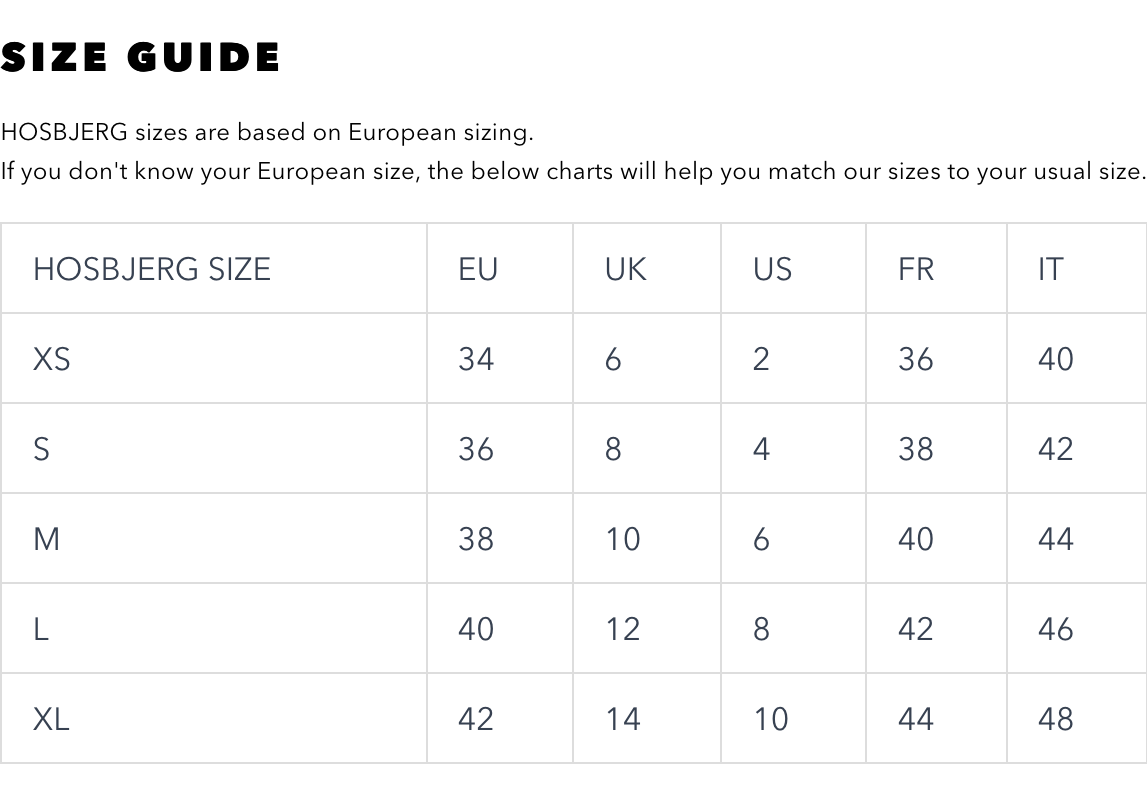This screenshot has height=794, width=1147.
Task: Select the EU column header
Action: pos(478,269)
